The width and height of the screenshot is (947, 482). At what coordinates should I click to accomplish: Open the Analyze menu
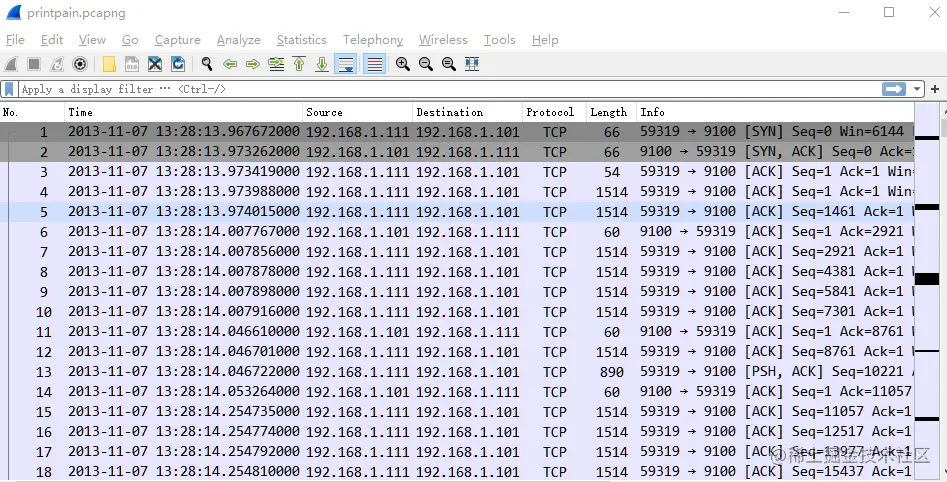[x=239, y=40]
